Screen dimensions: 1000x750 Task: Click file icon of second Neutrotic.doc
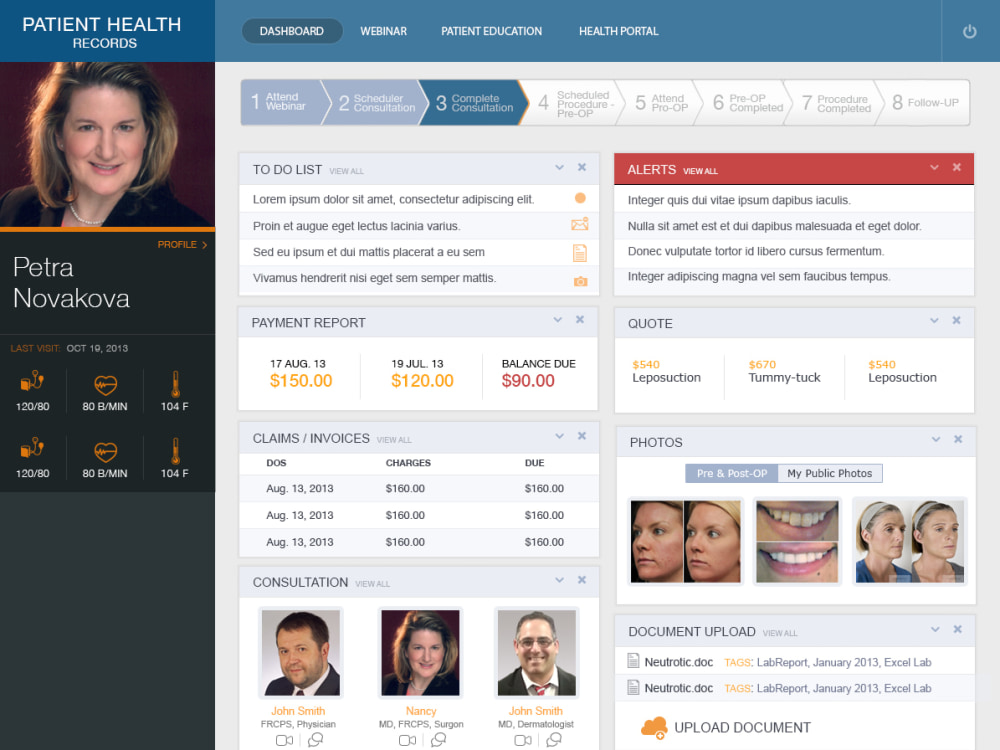point(633,687)
